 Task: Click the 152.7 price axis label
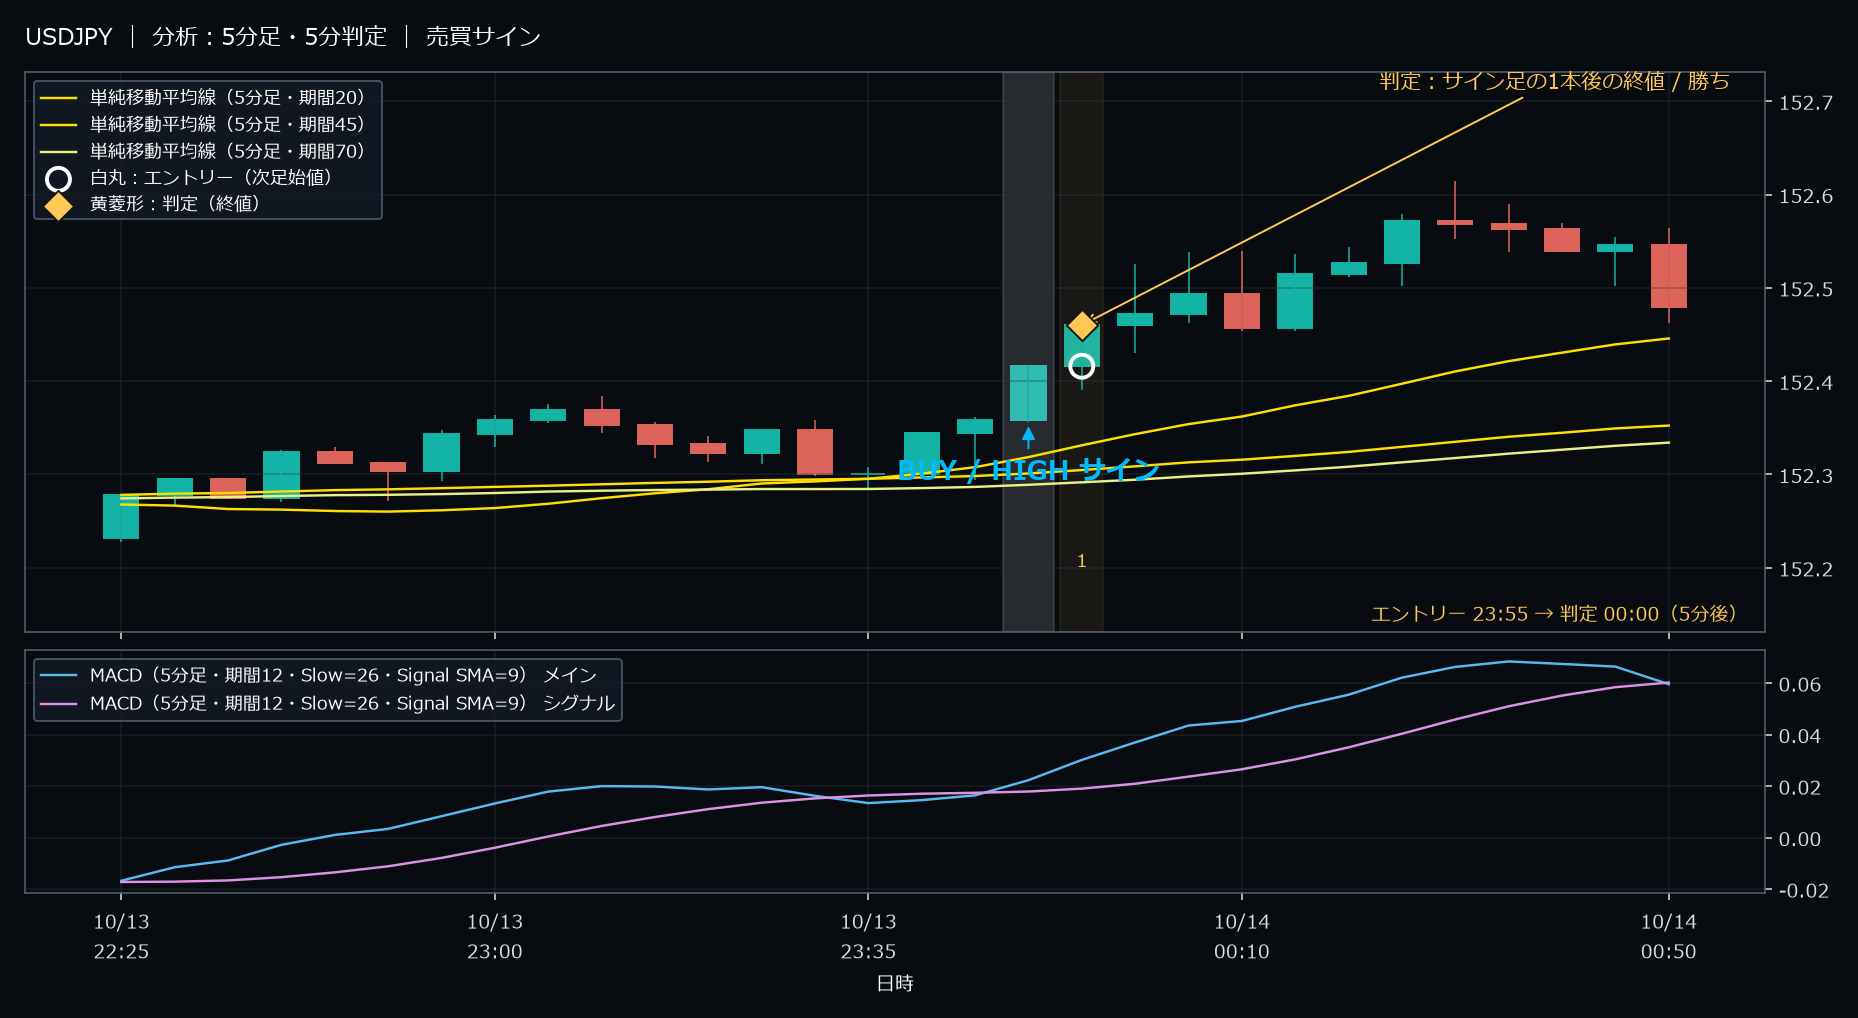(x=1806, y=103)
